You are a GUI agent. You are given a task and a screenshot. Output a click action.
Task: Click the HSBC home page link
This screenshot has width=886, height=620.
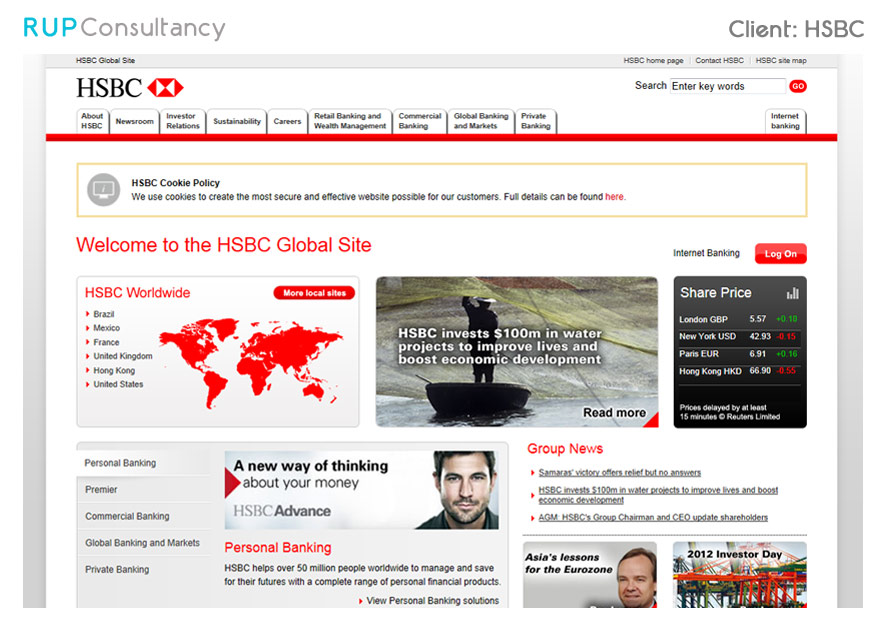point(653,60)
